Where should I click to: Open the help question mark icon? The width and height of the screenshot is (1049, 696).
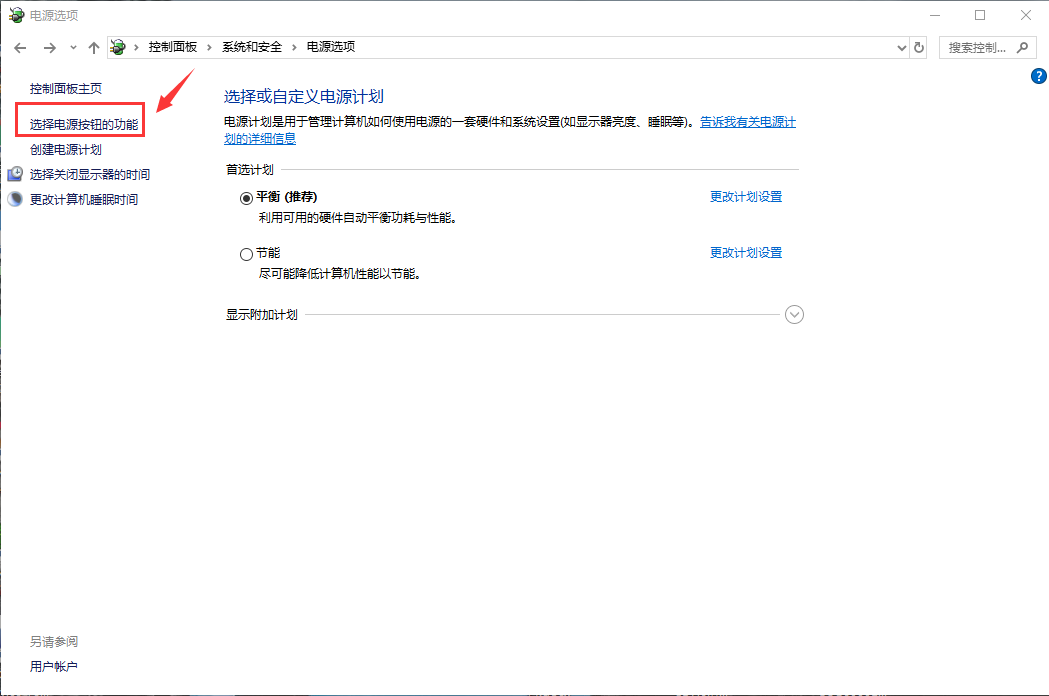tap(1038, 76)
